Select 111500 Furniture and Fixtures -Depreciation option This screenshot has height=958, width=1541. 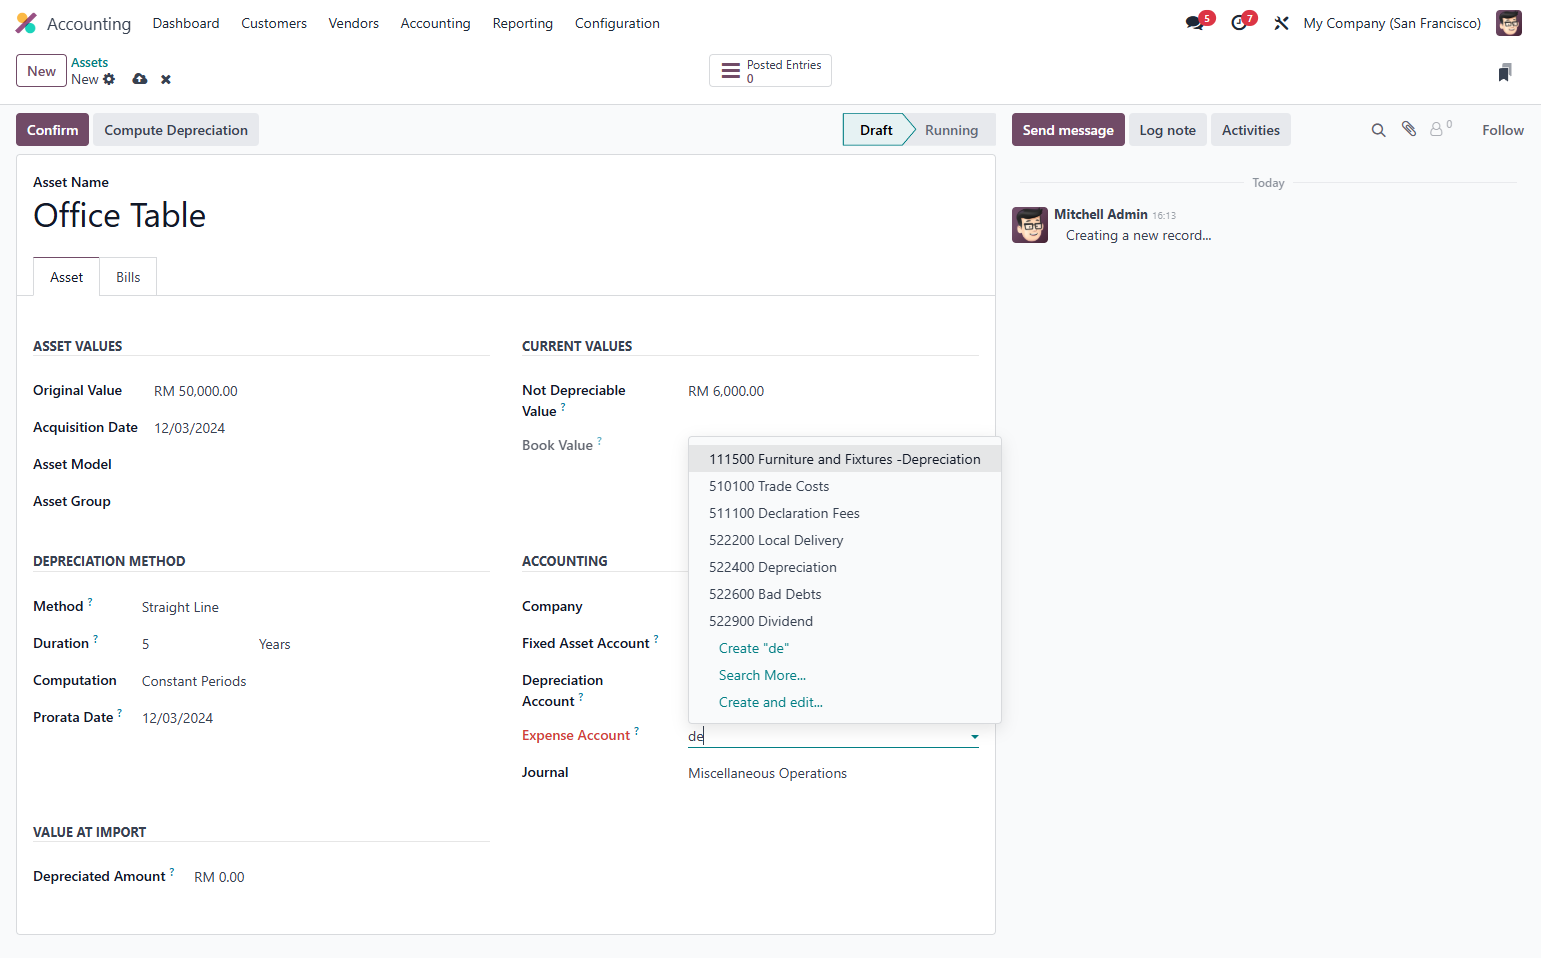(845, 459)
